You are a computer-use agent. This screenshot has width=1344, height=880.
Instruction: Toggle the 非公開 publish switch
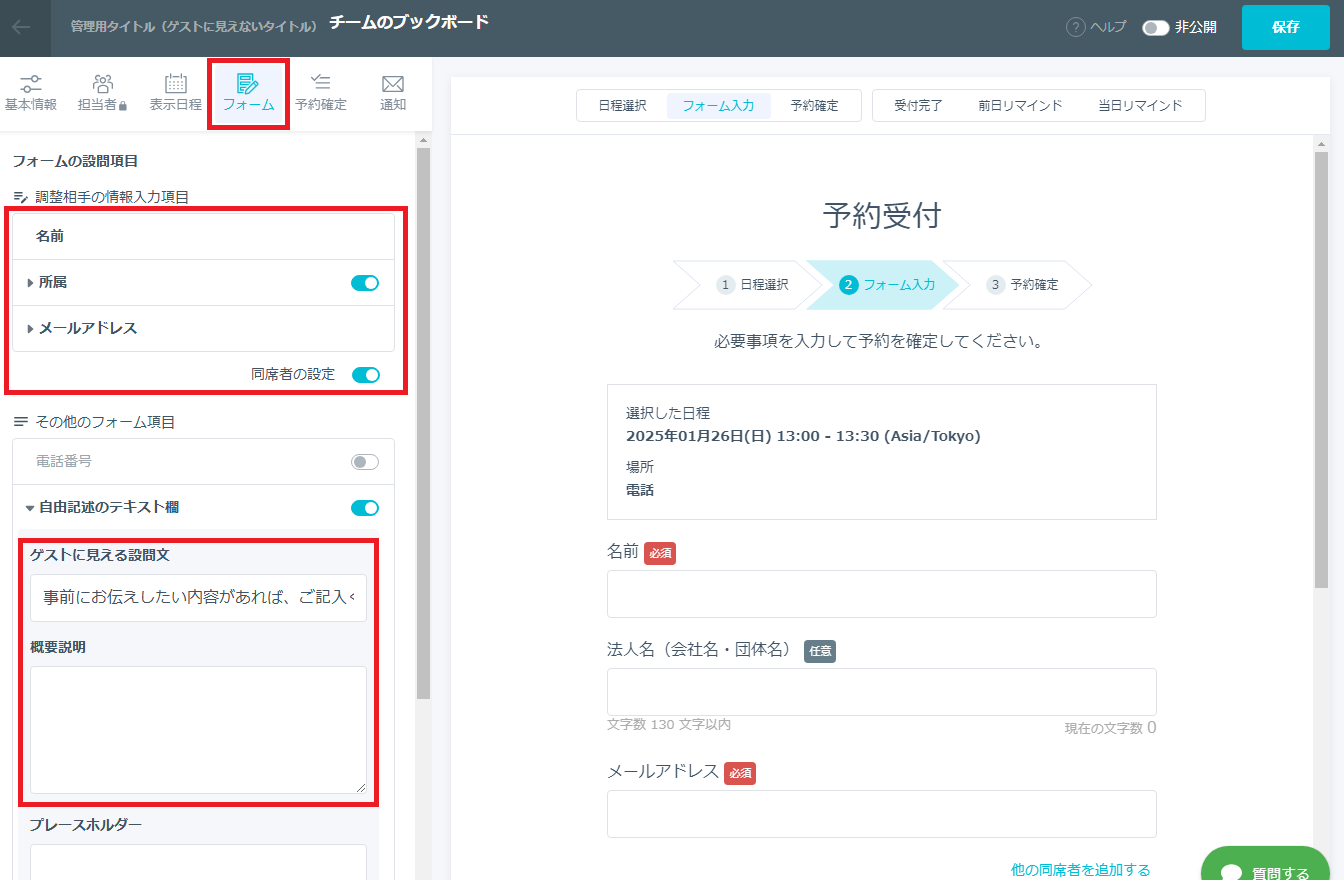coord(1155,28)
